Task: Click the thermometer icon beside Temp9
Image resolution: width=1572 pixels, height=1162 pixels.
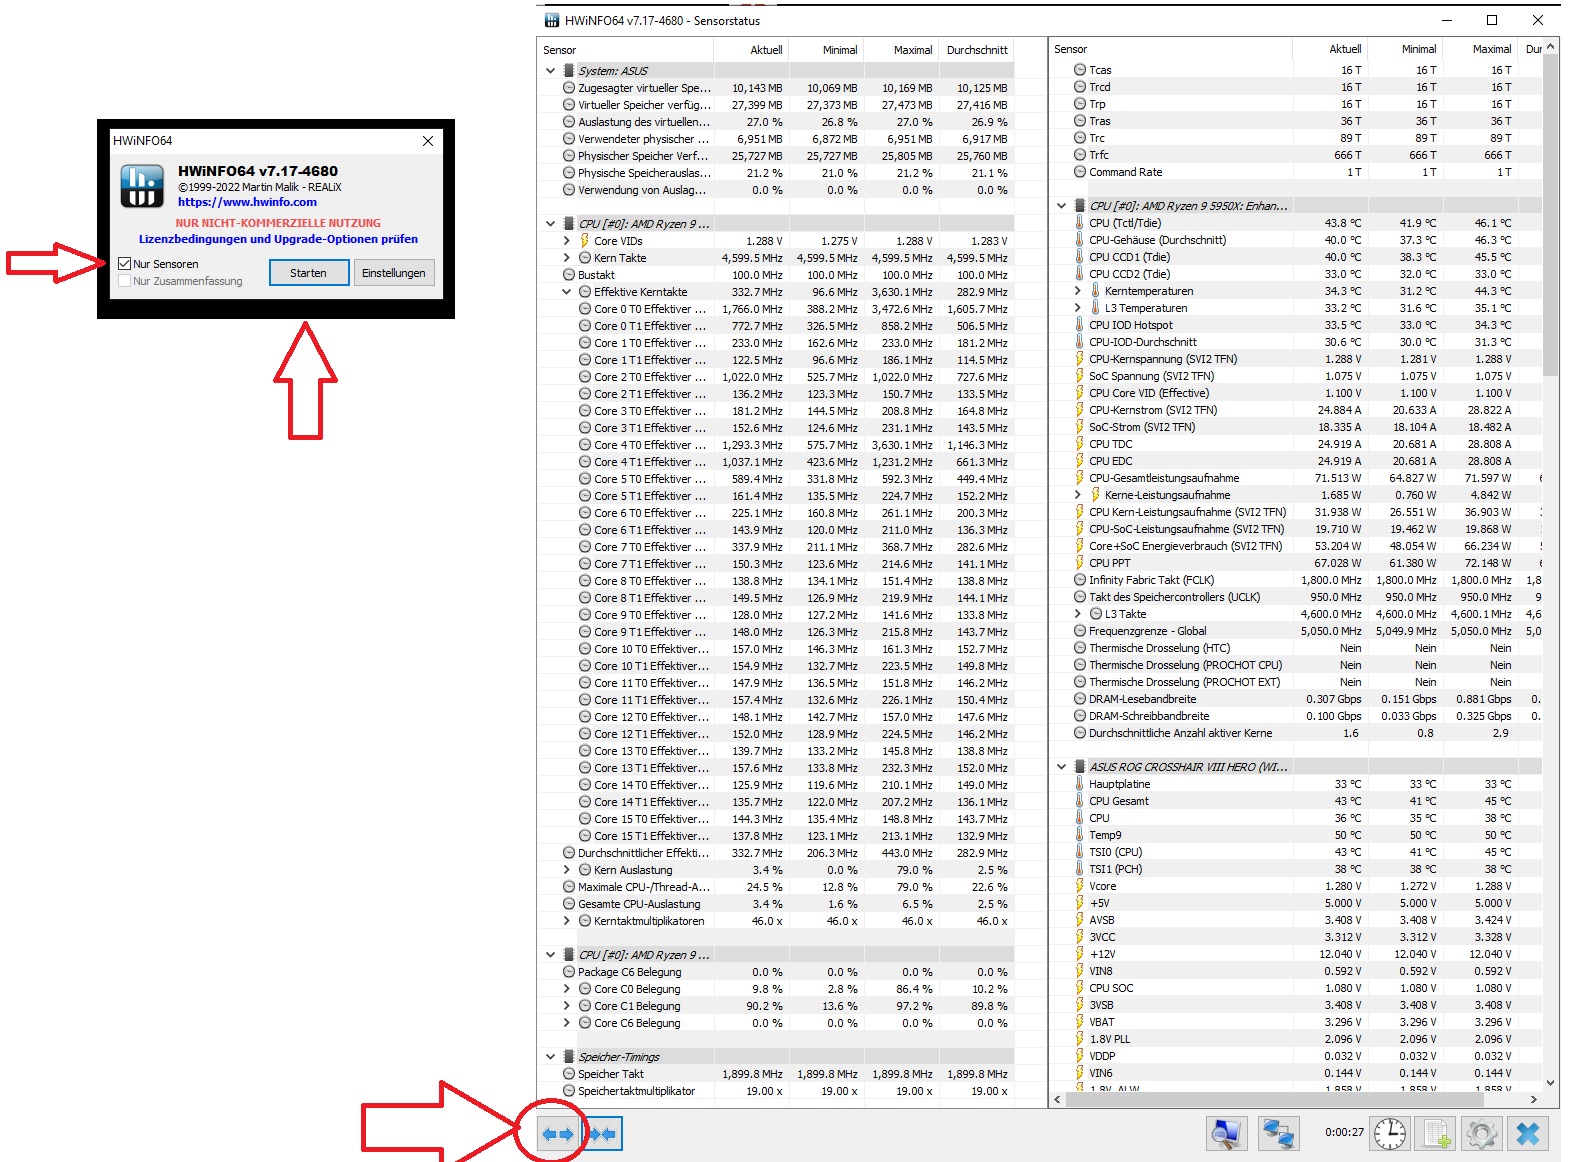Action: coord(1079,835)
